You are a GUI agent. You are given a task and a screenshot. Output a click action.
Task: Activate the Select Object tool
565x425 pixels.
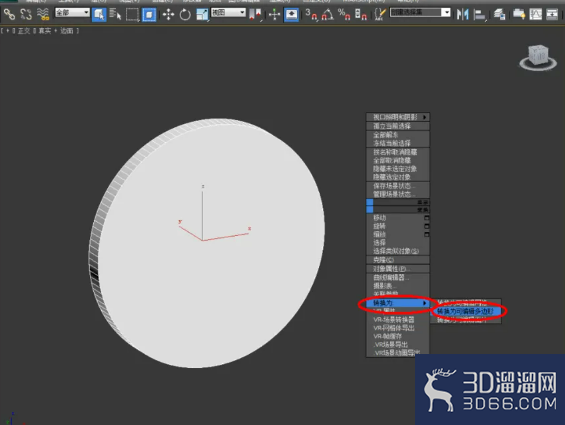99,14
